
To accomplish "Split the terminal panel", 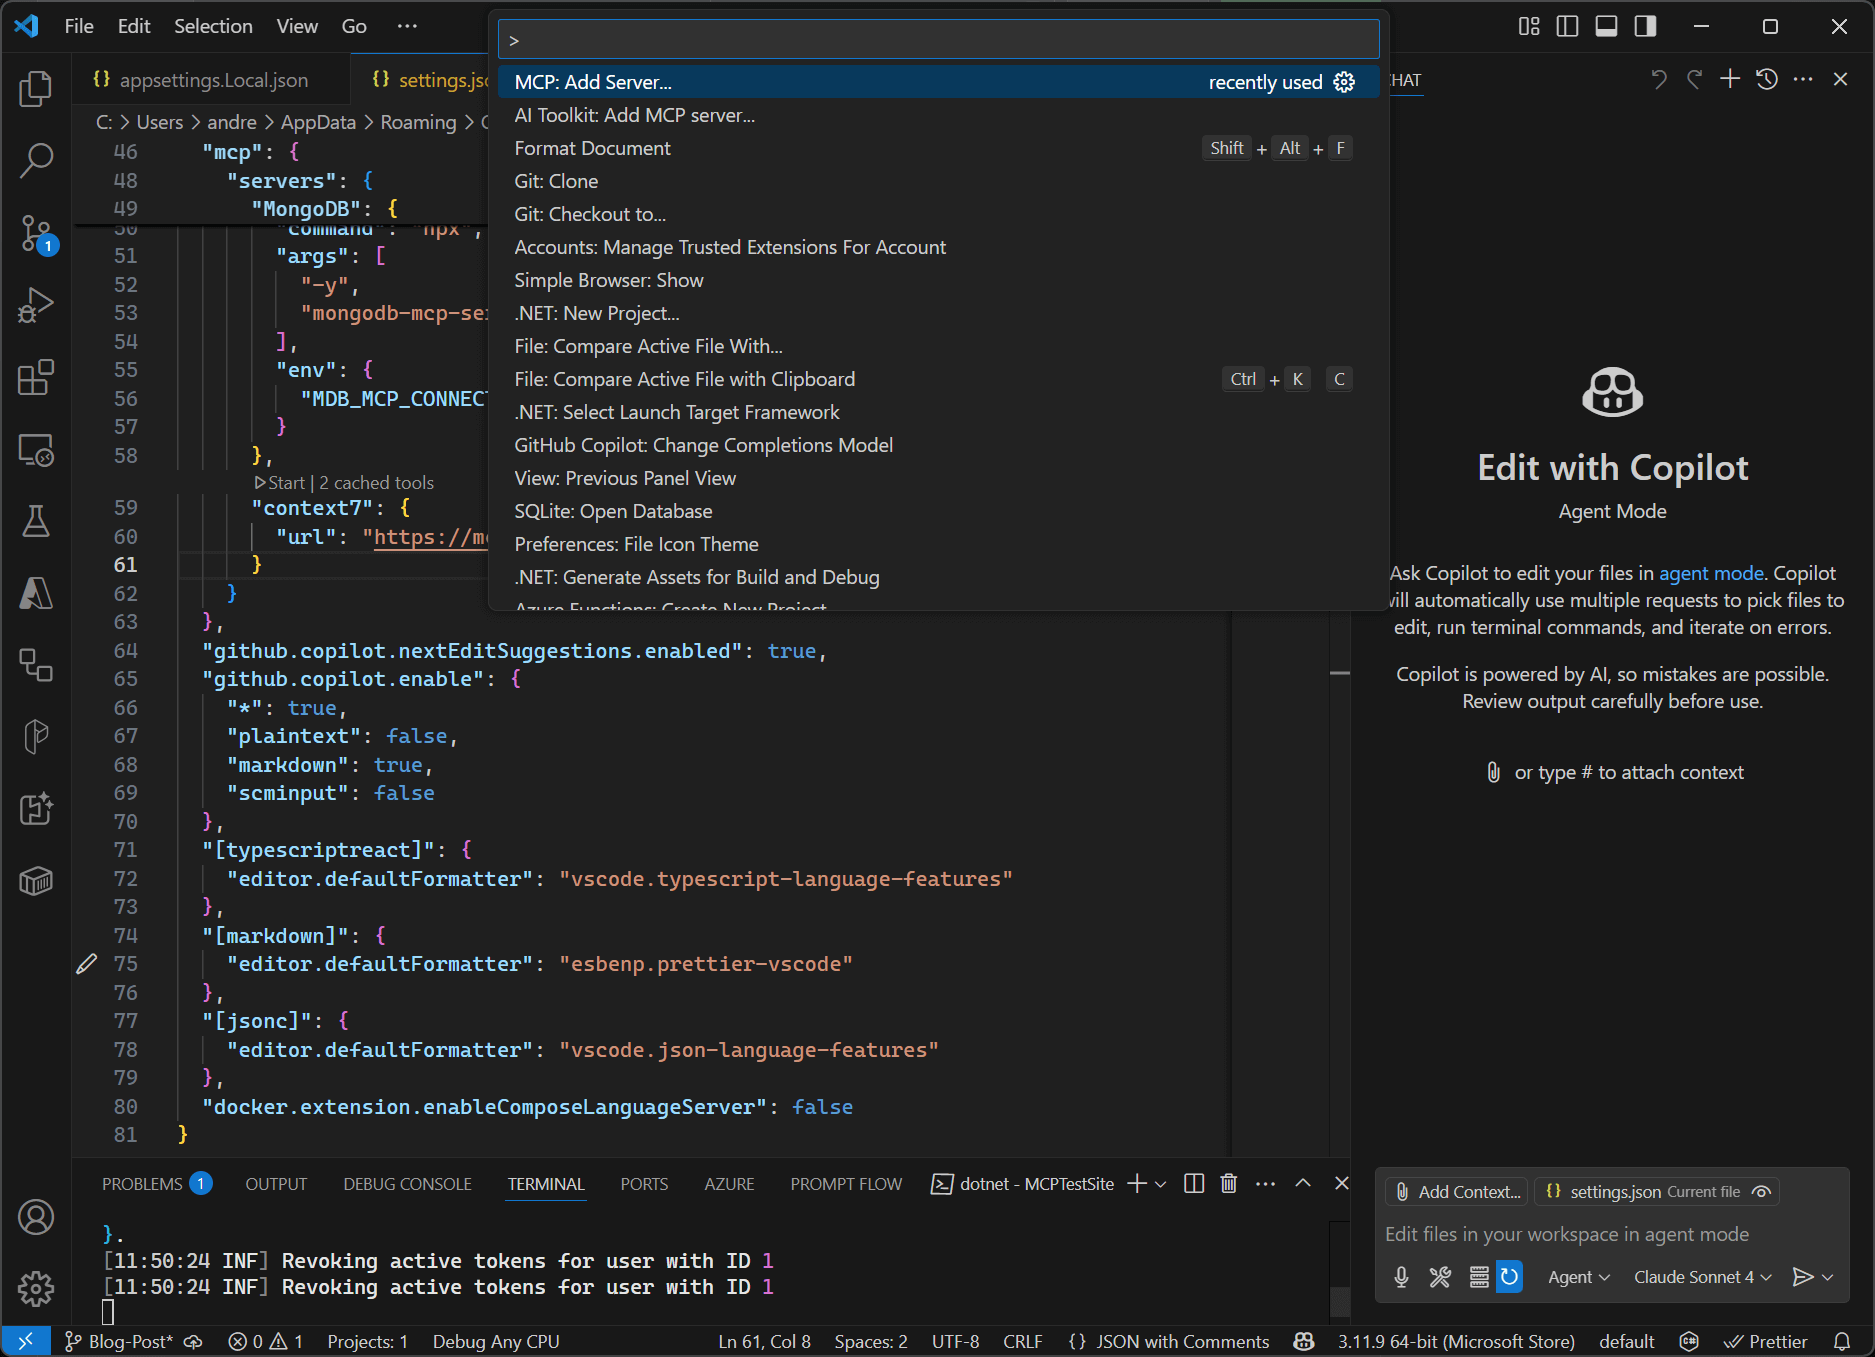I will 1194,1184.
